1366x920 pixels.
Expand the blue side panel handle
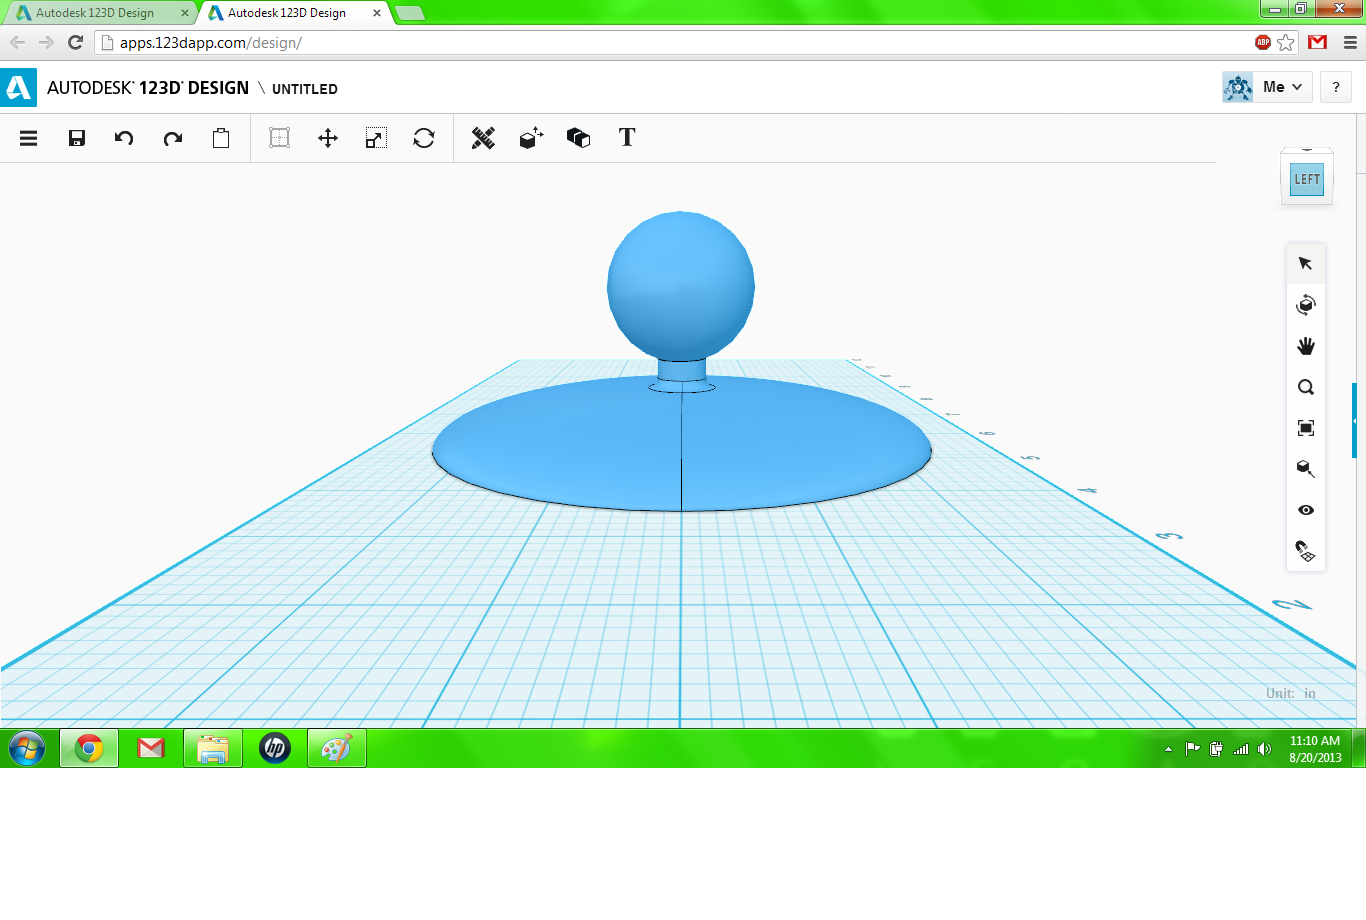1354,421
